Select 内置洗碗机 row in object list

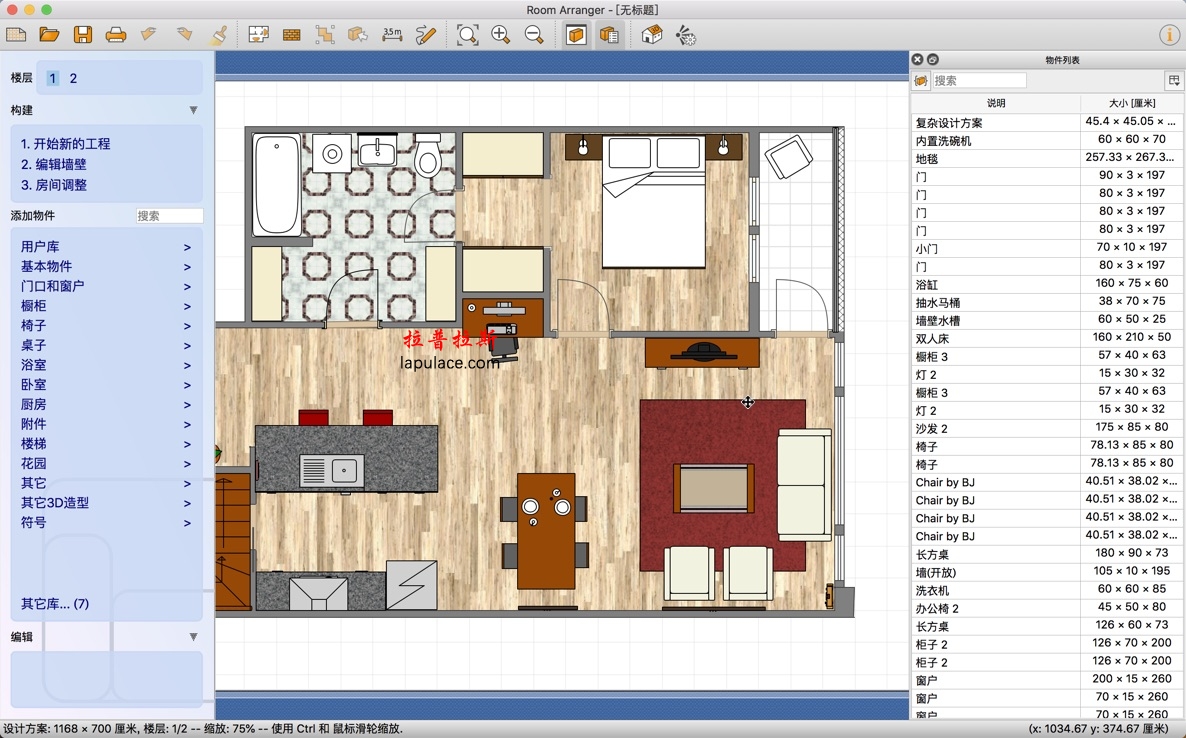(1047, 140)
